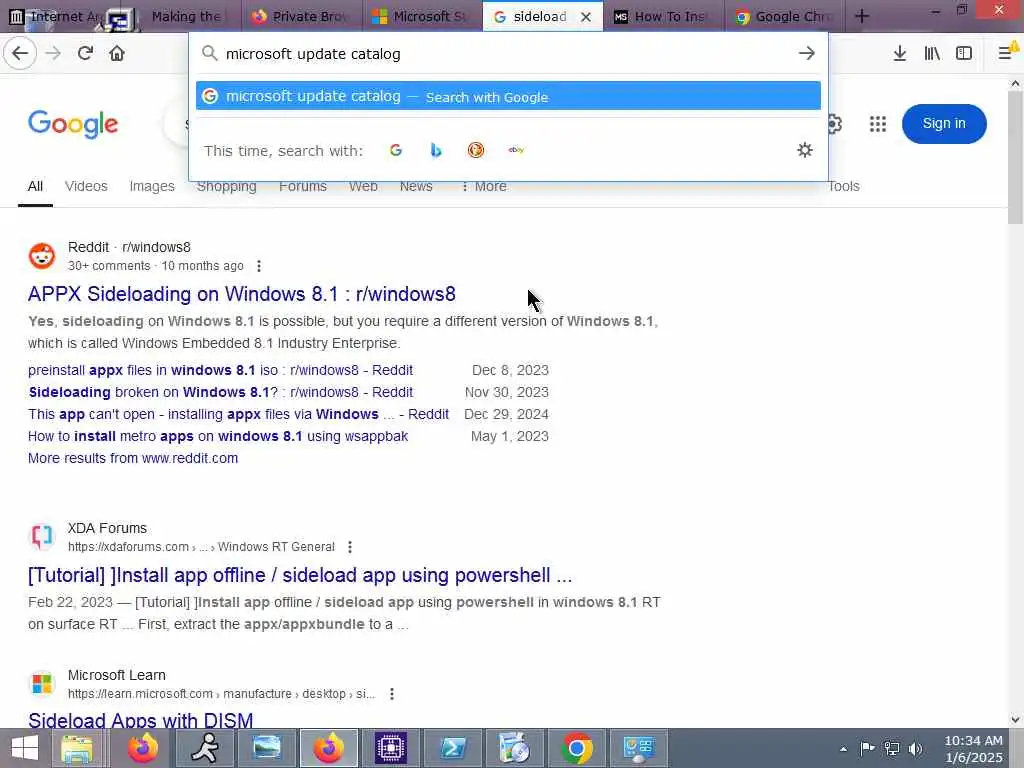Open This app can't open Reddit link

238,415
